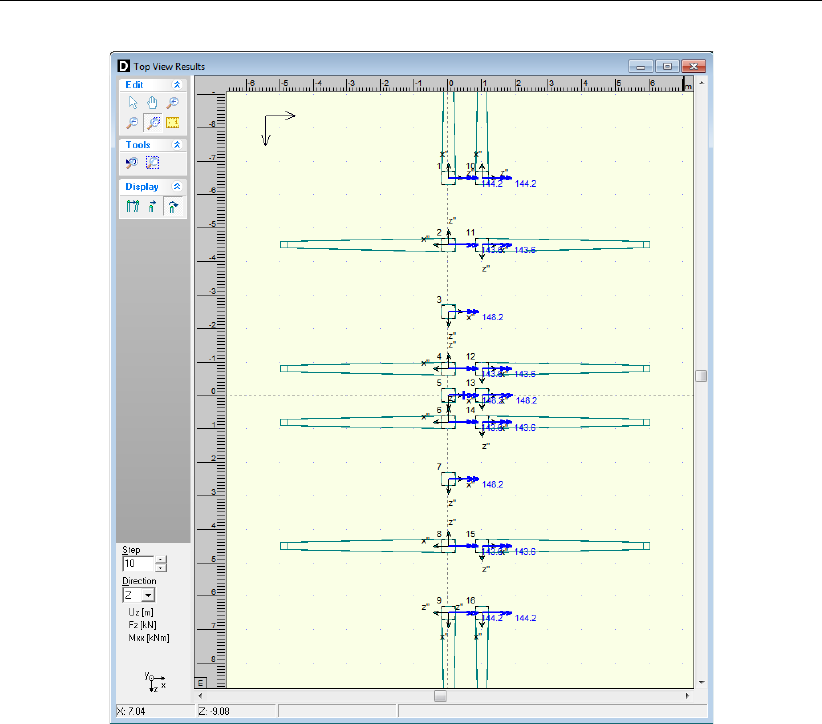The width and height of the screenshot is (822, 724).
Task: Decrease Step with the down spinner
Action: tap(161, 568)
